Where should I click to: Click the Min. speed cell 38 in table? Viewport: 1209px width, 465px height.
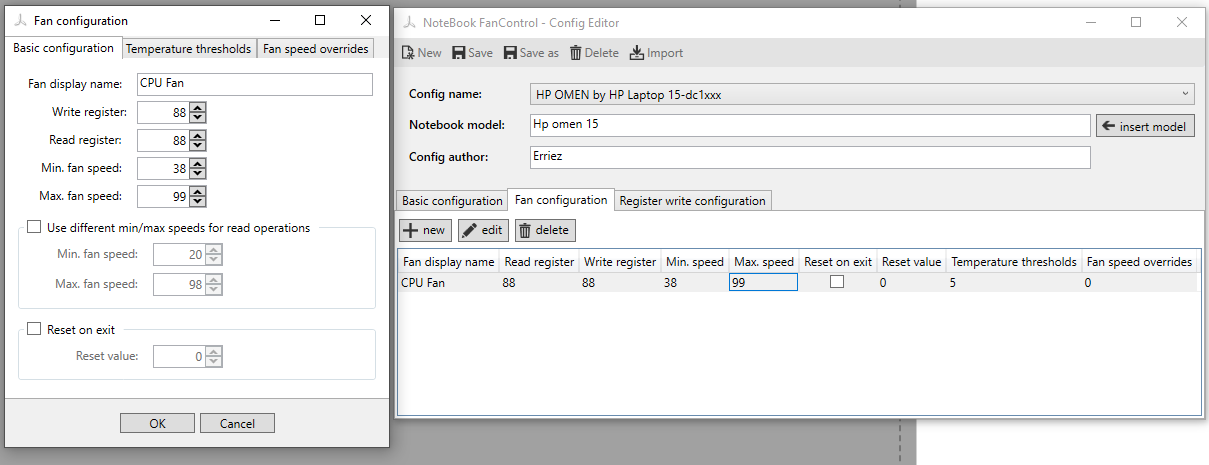694,283
